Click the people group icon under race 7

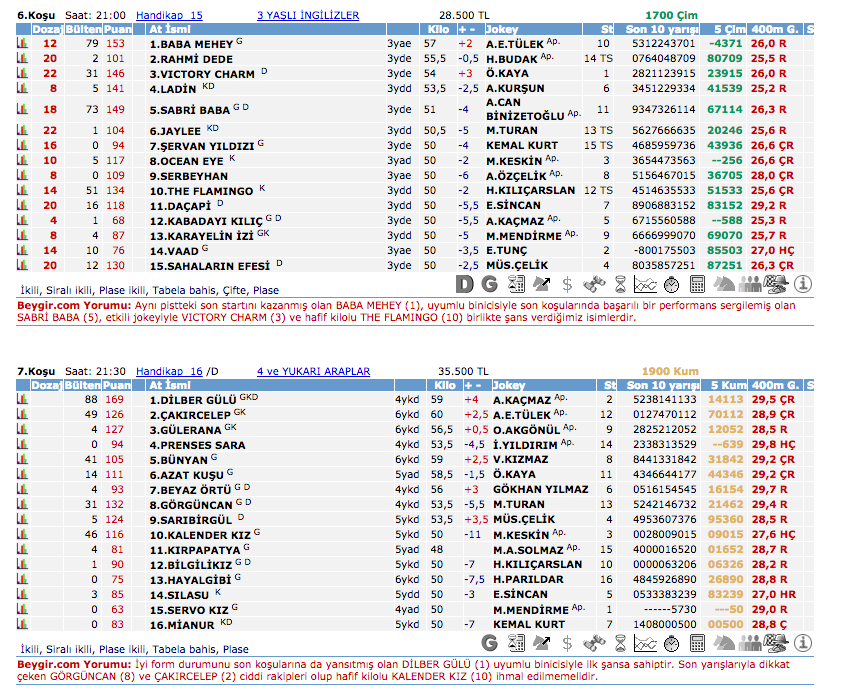[x=750, y=643]
